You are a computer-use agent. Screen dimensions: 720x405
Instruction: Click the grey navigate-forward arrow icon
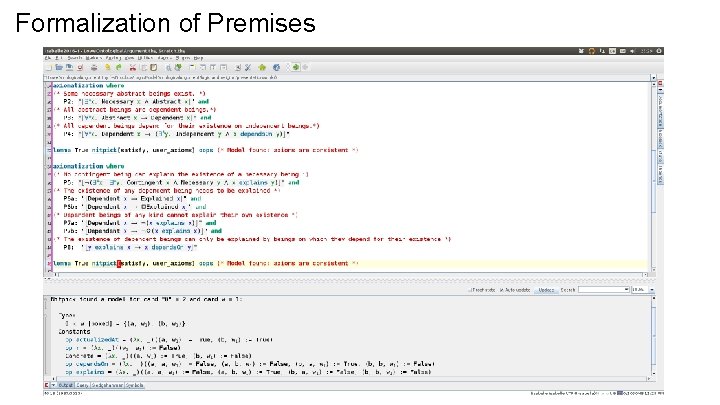(305, 68)
